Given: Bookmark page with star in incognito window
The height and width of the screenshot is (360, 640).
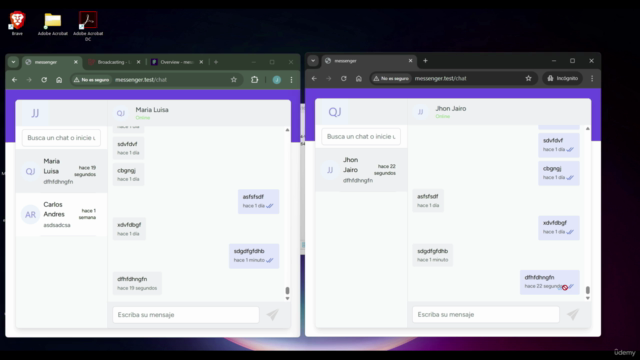Looking at the screenshot, I should [x=529, y=78].
